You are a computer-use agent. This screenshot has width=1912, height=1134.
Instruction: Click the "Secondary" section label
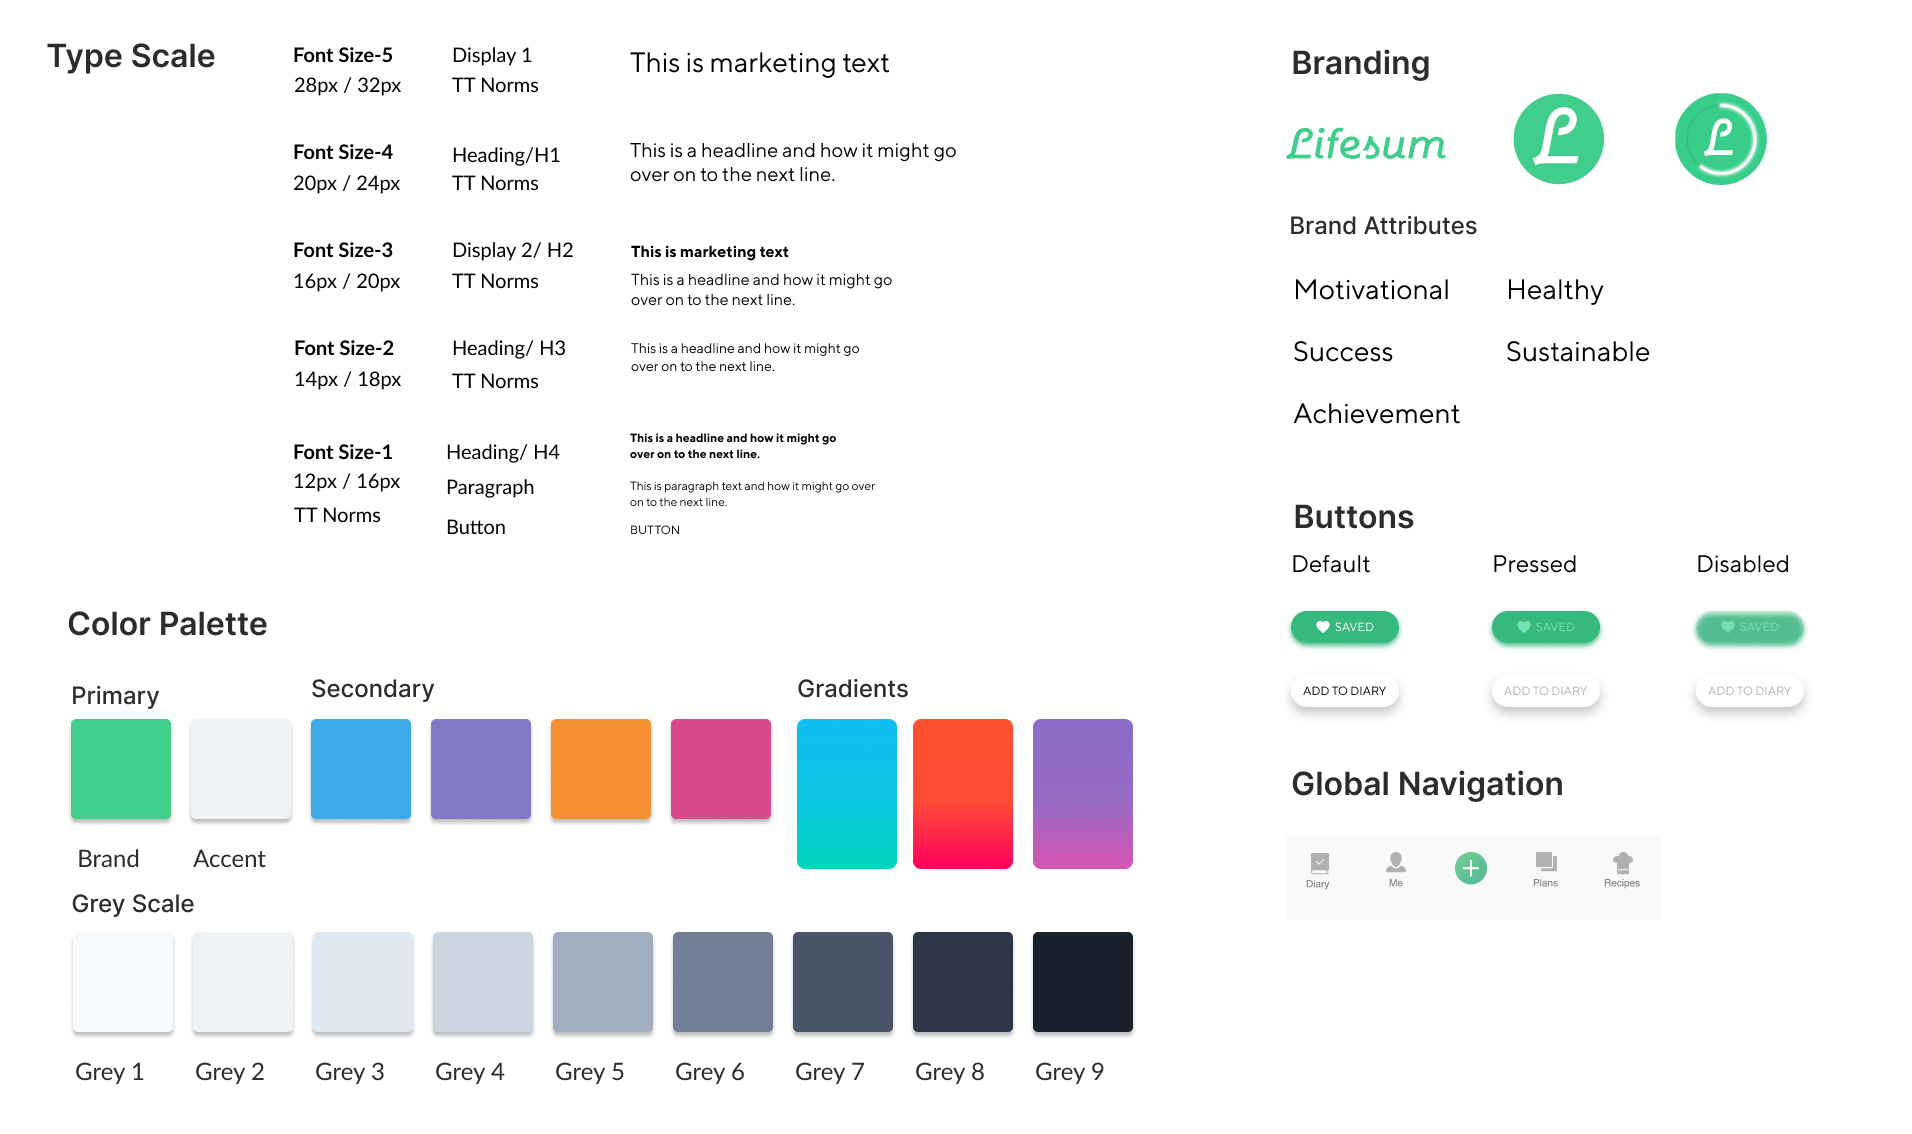pyautogui.click(x=373, y=689)
